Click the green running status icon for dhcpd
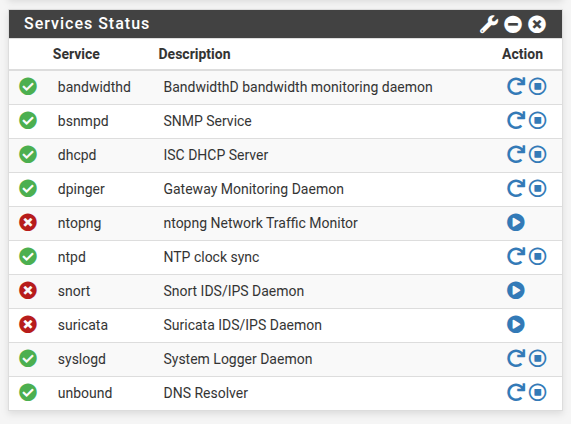571x424 pixels. [x=28, y=154]
